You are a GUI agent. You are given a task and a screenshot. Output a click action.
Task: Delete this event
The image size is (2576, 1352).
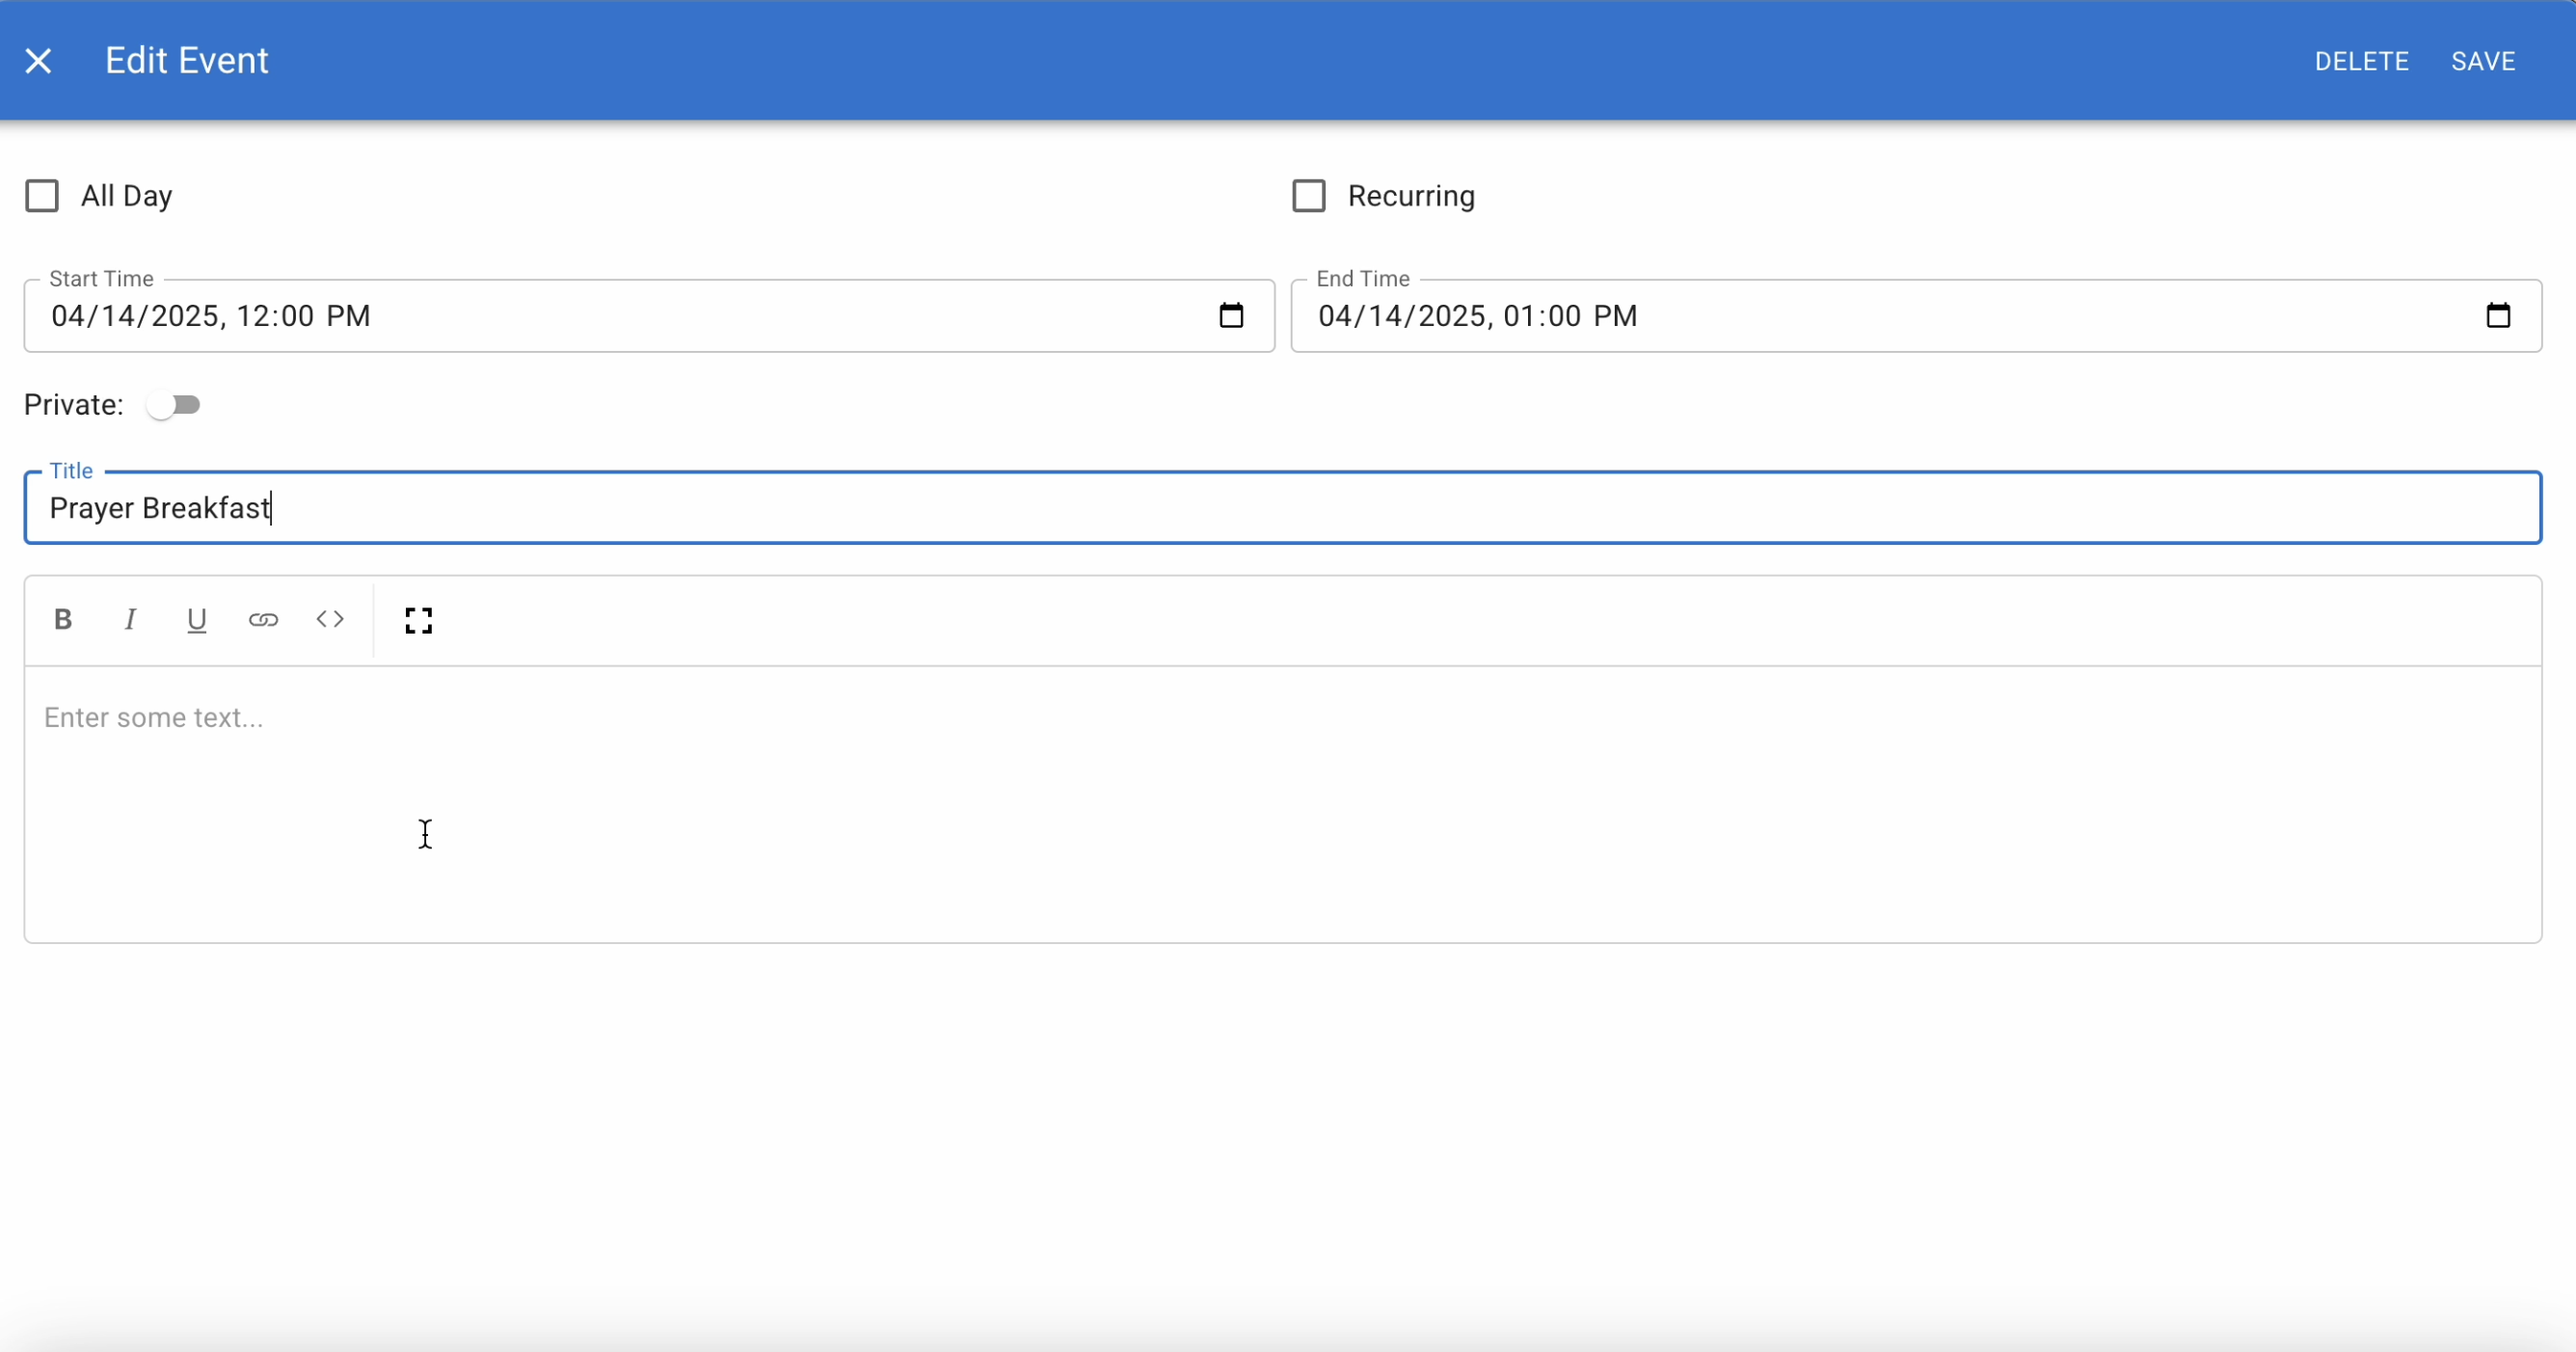tap(2361, 61)
